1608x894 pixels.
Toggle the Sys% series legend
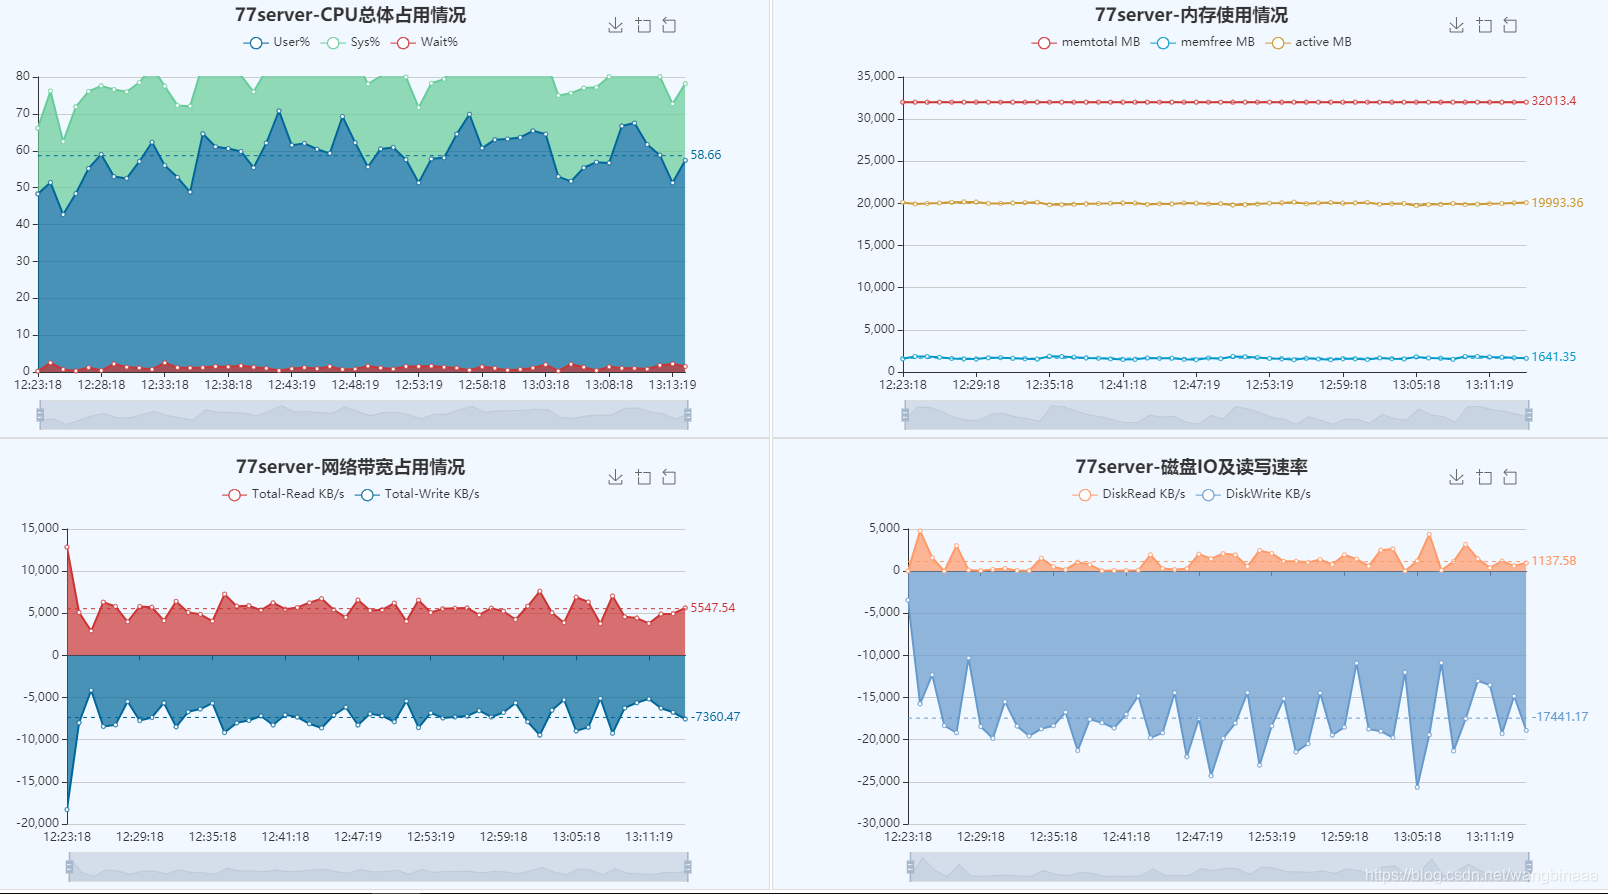(351, 42)
